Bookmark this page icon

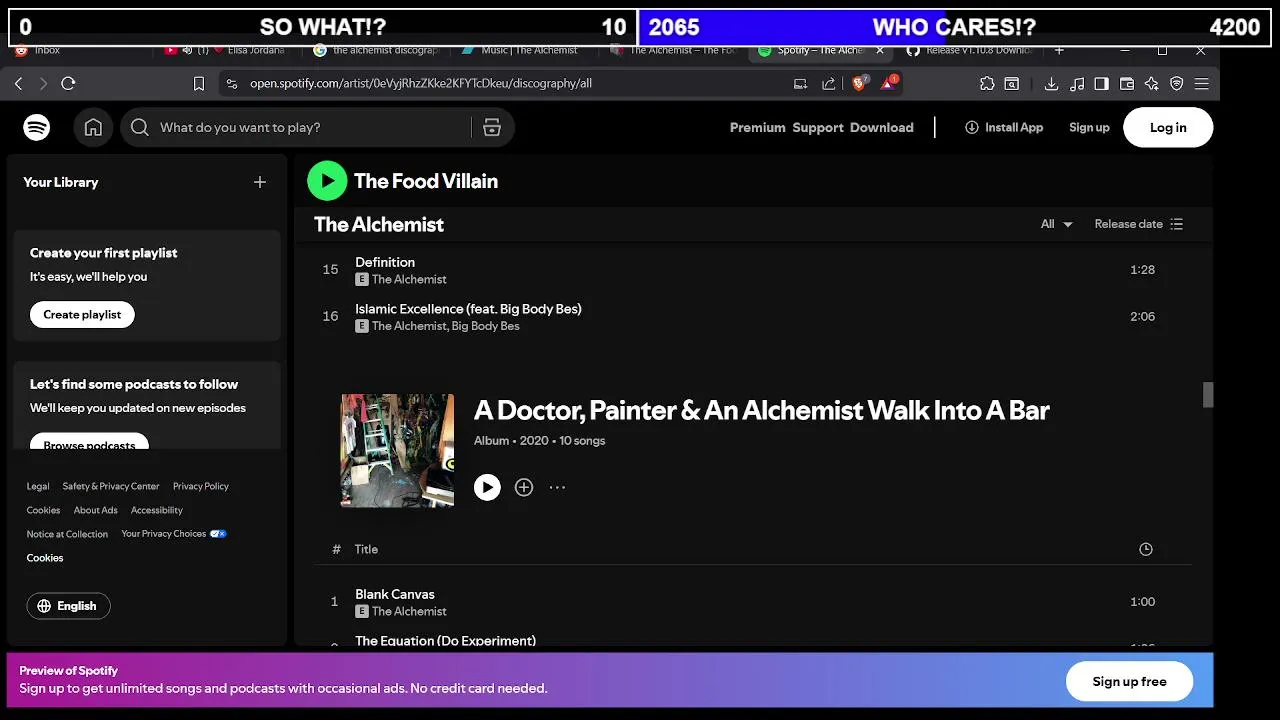(199, 84)
